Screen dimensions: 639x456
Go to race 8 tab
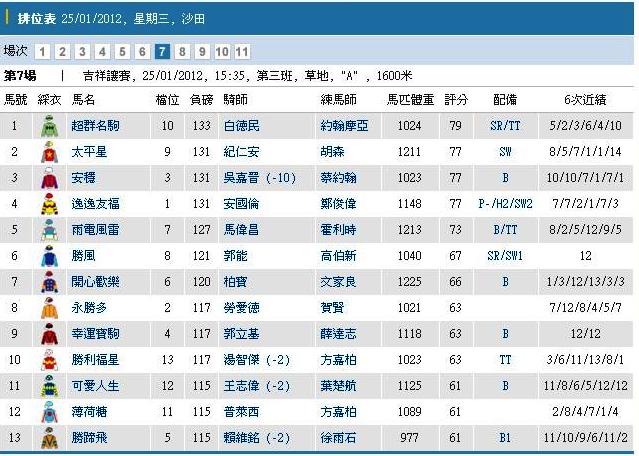pos(182,52)
